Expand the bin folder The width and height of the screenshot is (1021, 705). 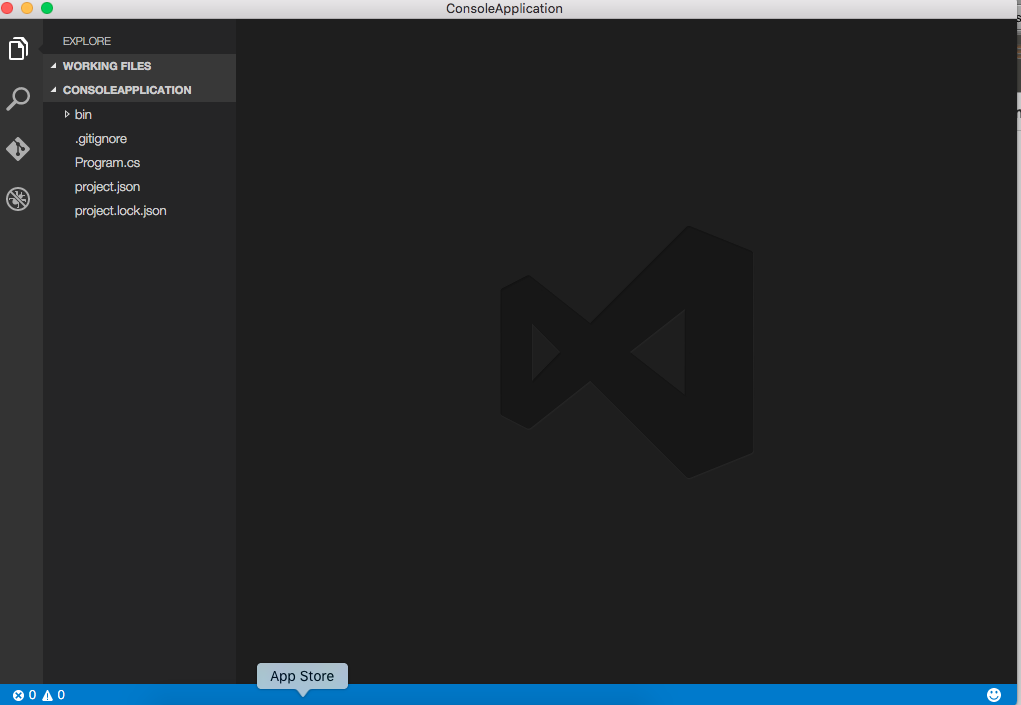[66, 114]
